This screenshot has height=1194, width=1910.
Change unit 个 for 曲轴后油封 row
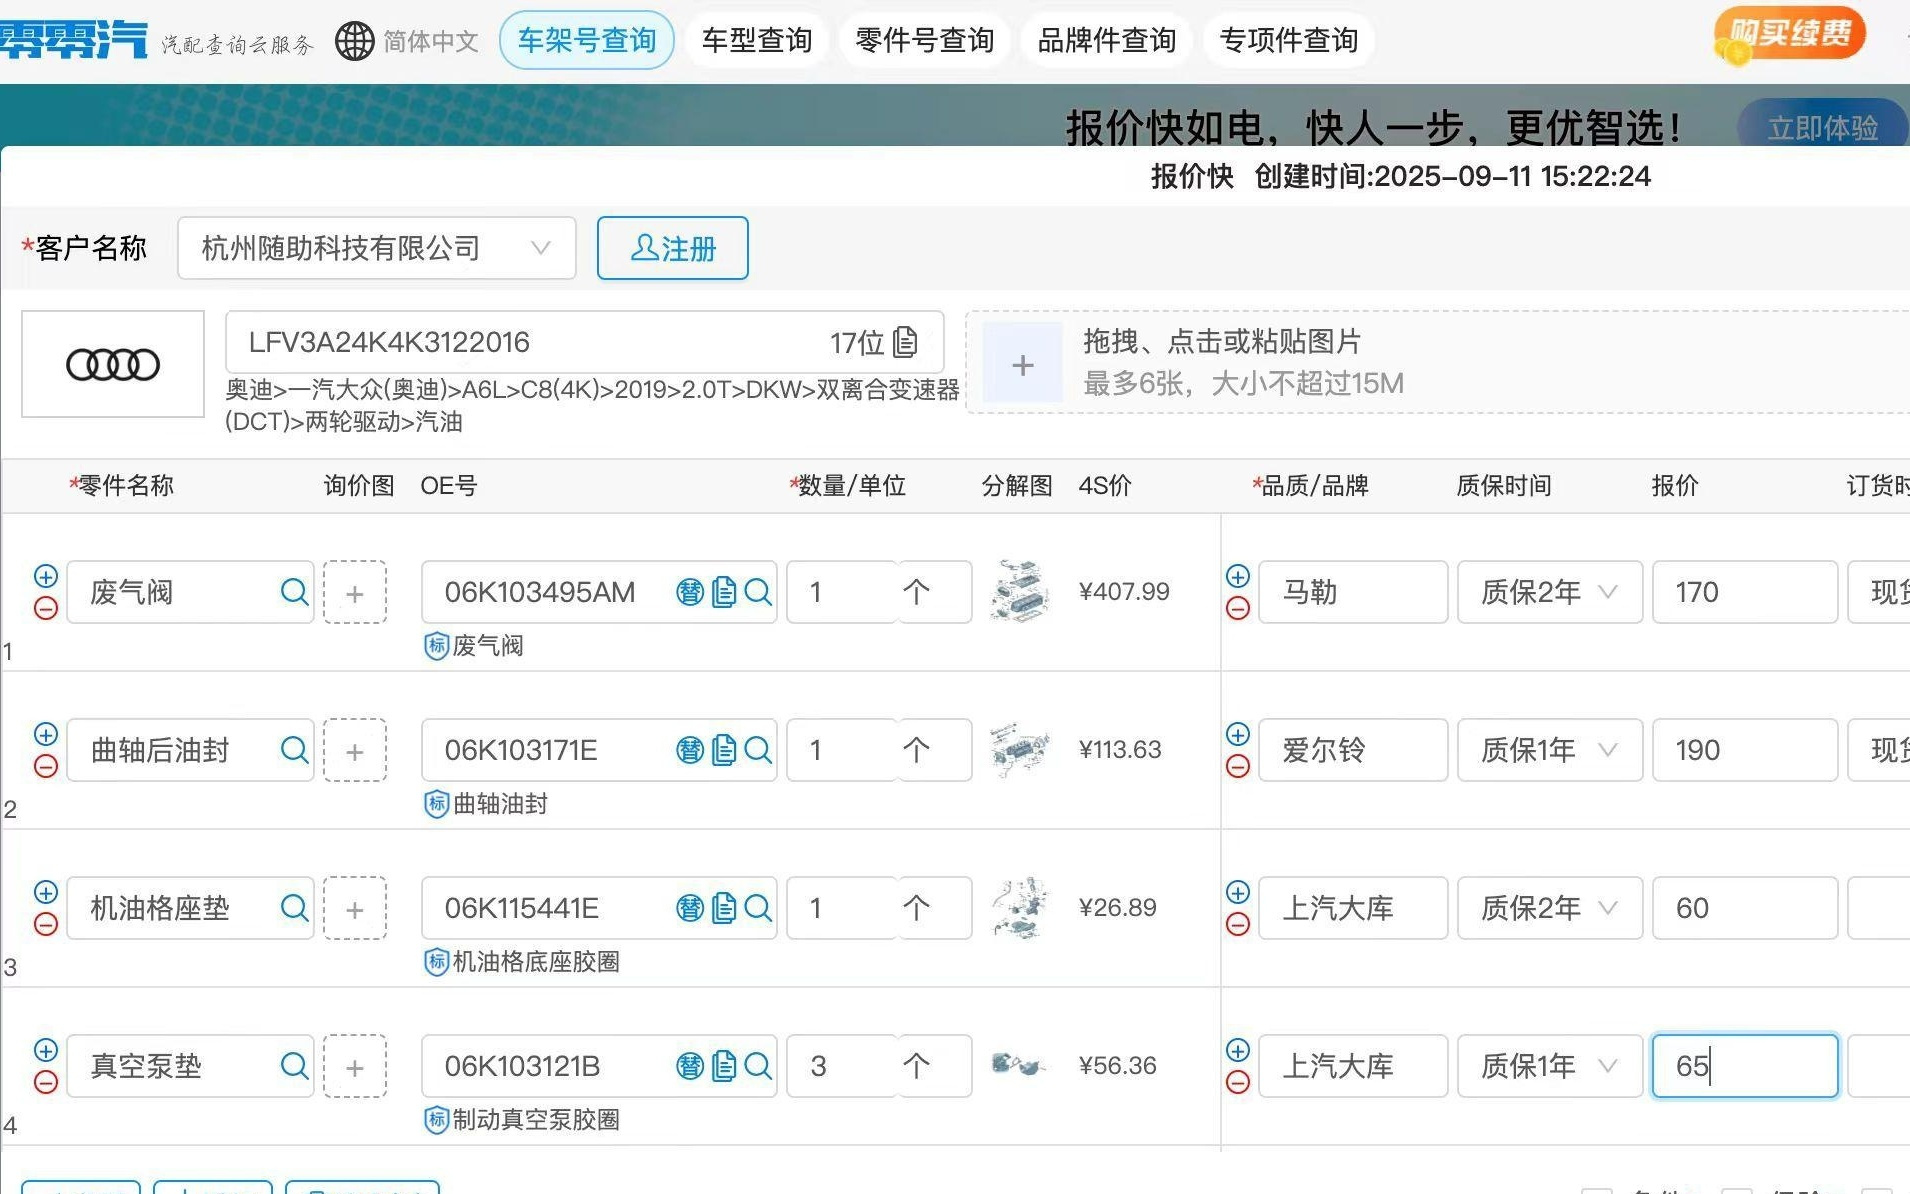[933, 750]
